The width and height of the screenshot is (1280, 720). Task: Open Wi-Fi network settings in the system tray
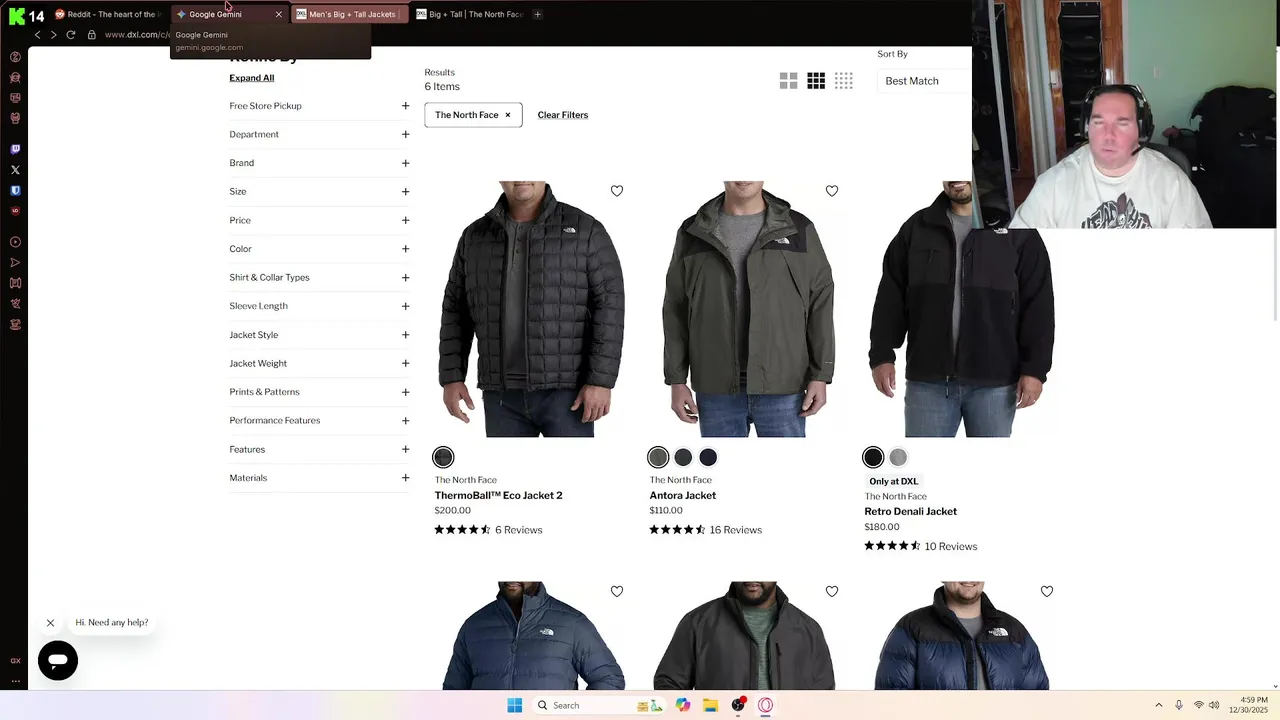[x=1198, y=705]
